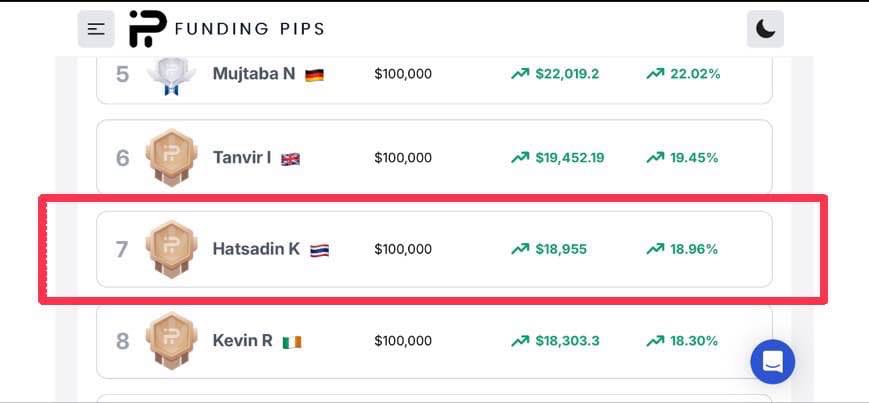Click Hatsadin K's bronze badge

(171, 249)
